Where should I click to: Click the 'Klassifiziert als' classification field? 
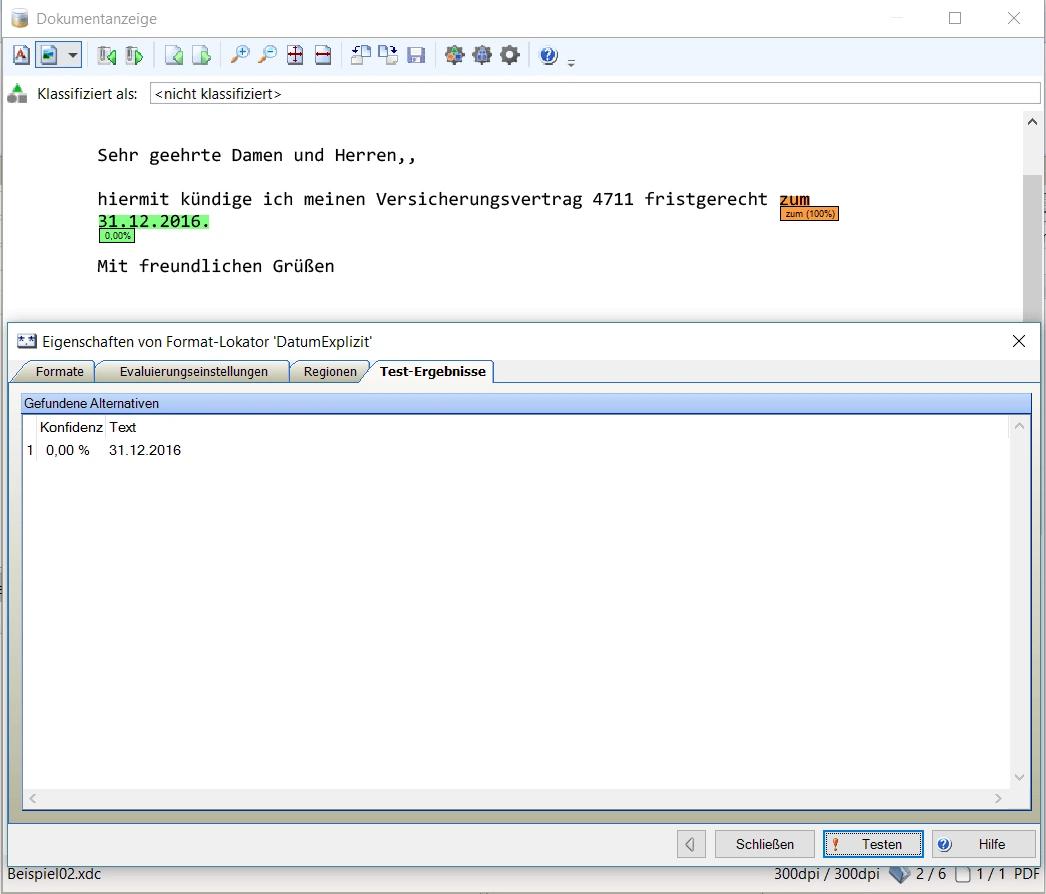[x=594, y=94]
